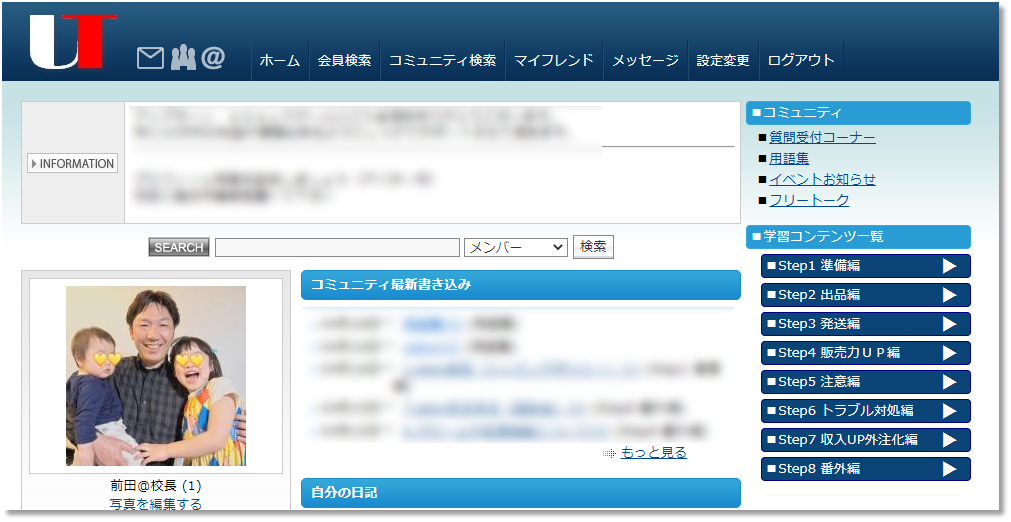
Task: Open コミュニティ検索 in the navigation menu
Action: click(x=442, y=60)
